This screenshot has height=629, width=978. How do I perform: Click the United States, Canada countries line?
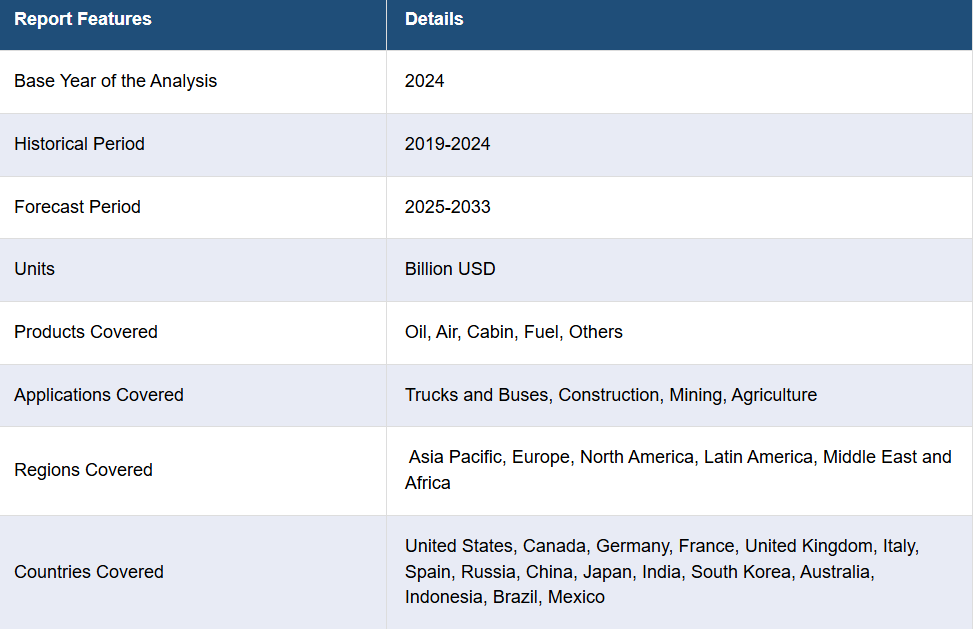point(662,546)
